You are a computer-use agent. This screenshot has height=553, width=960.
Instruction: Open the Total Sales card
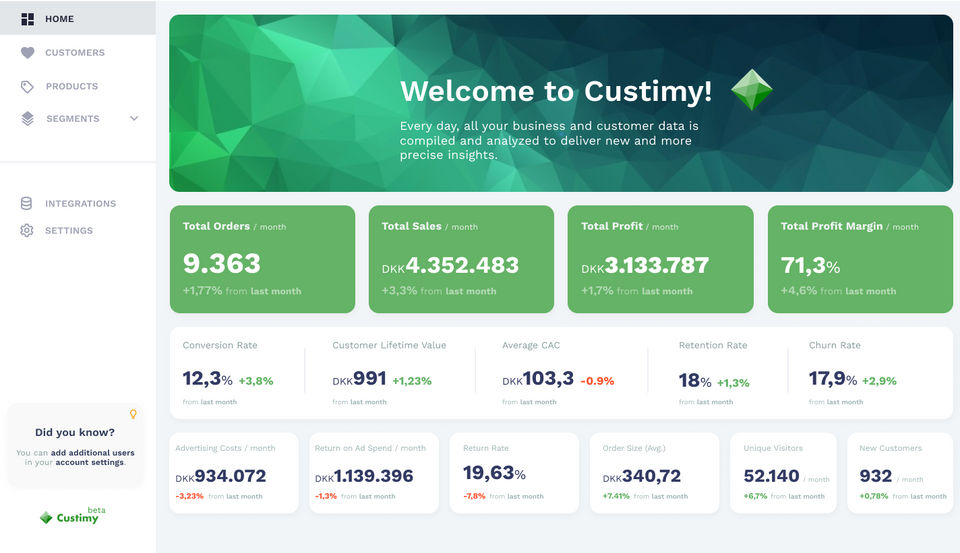[x=461, y=259]
